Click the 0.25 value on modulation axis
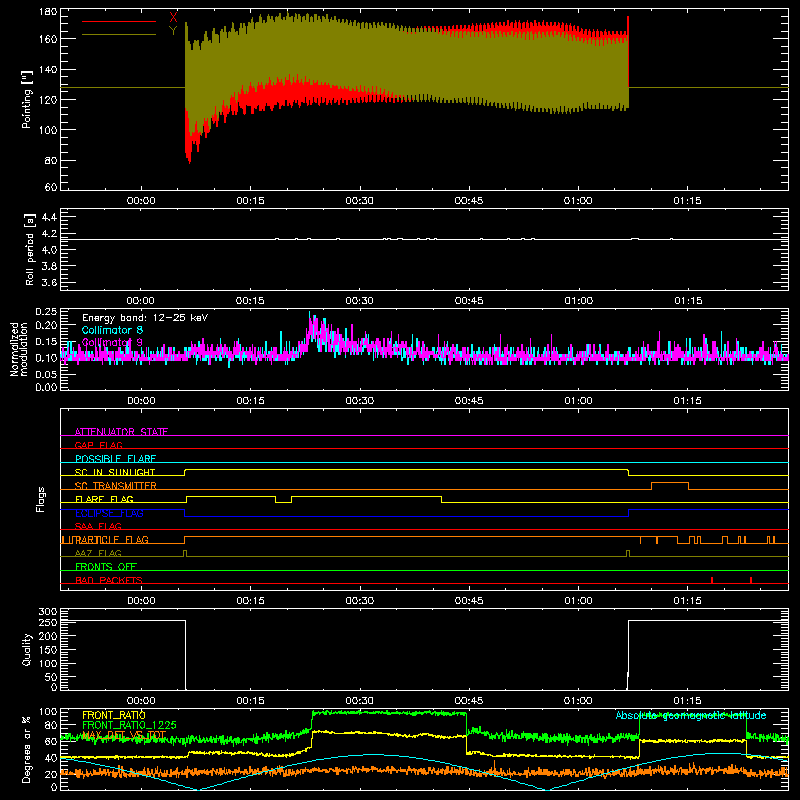The image size is (800, 800). coord(46,312)
